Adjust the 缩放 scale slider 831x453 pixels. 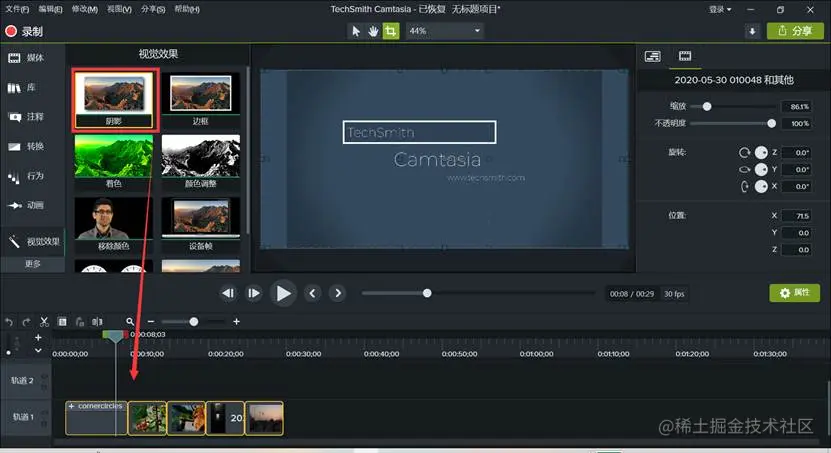coord(707,106)
